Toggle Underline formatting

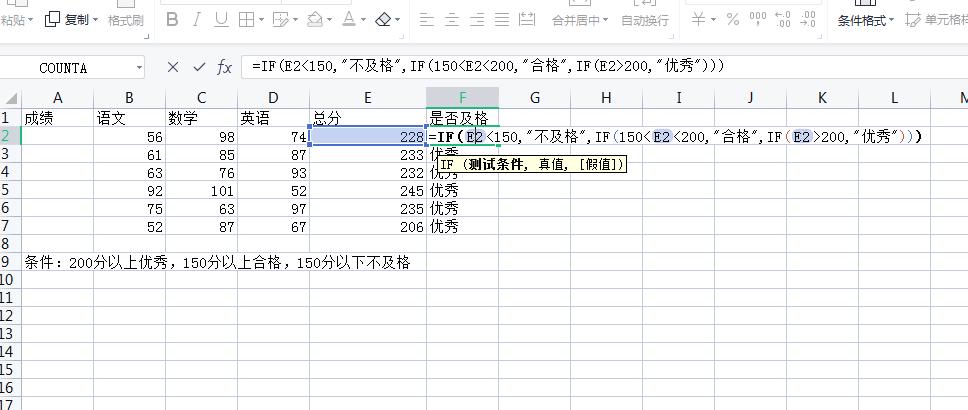click(221, 20)
